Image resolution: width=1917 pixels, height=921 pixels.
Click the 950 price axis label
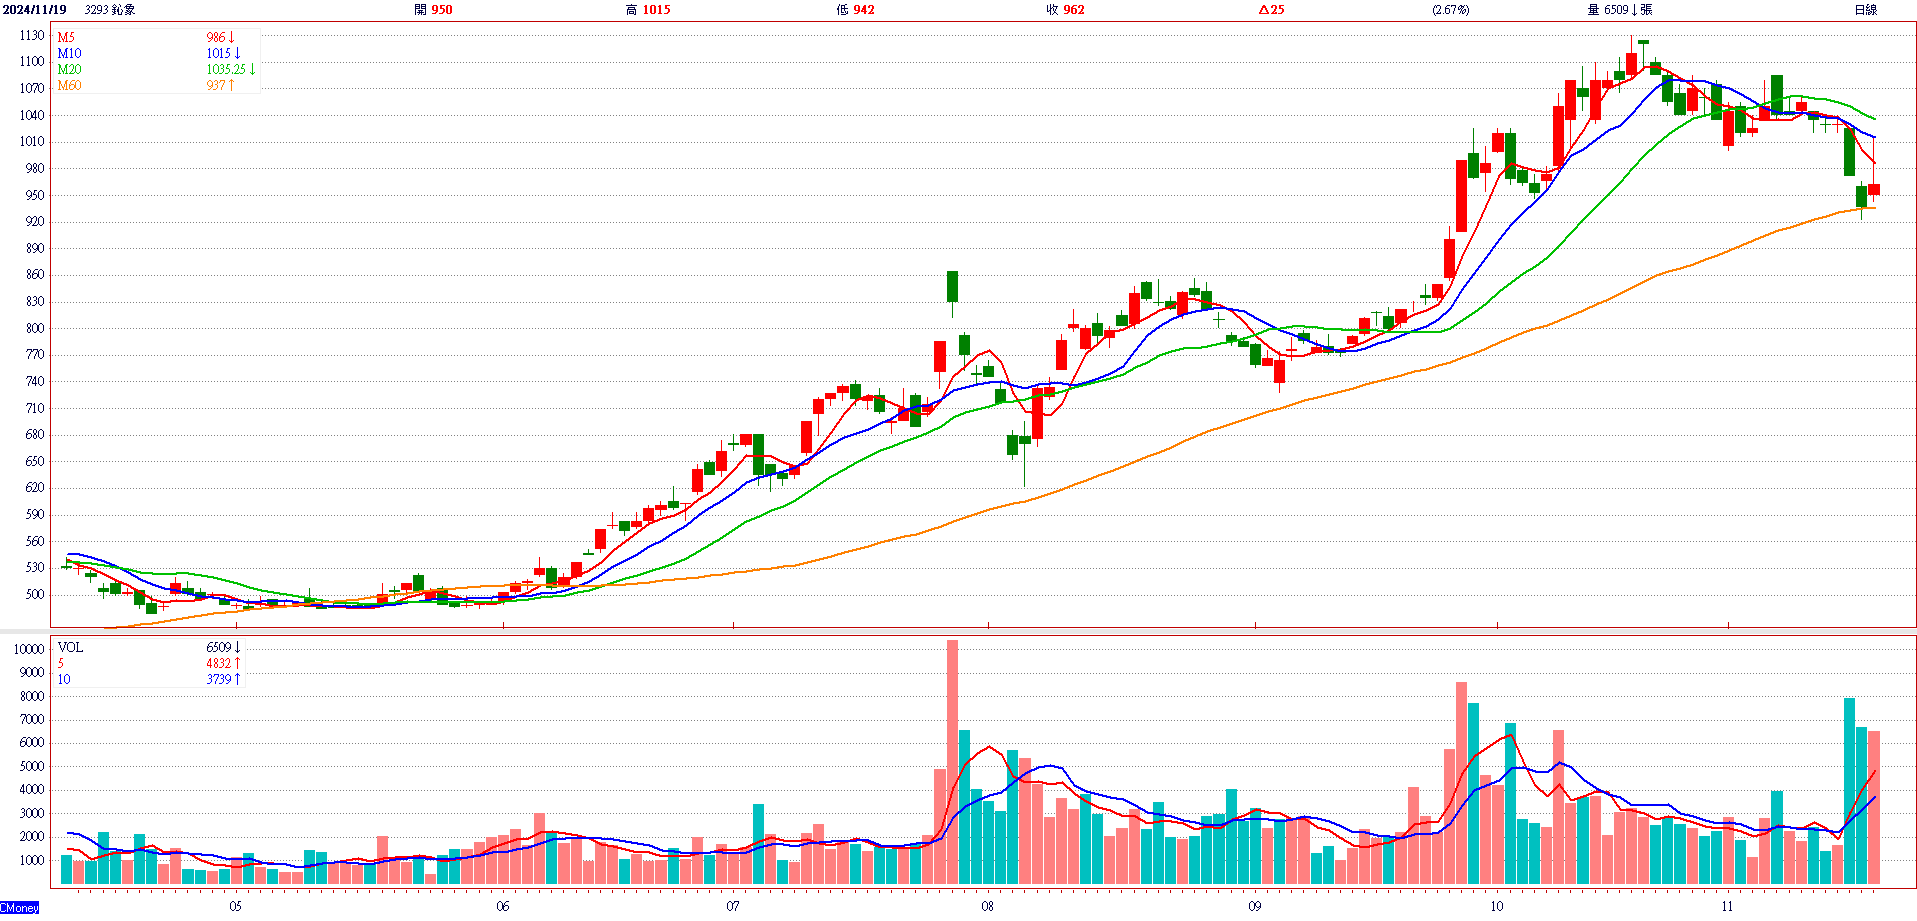[x=35, y=195]
